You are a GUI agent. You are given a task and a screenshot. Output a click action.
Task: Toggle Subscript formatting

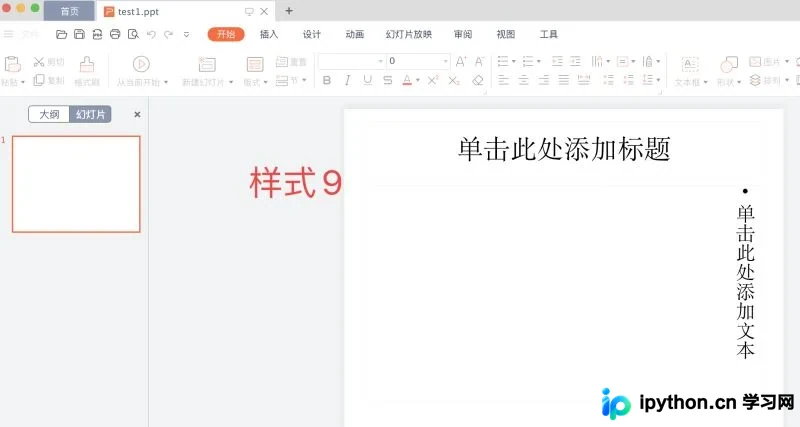click(454, 80)
